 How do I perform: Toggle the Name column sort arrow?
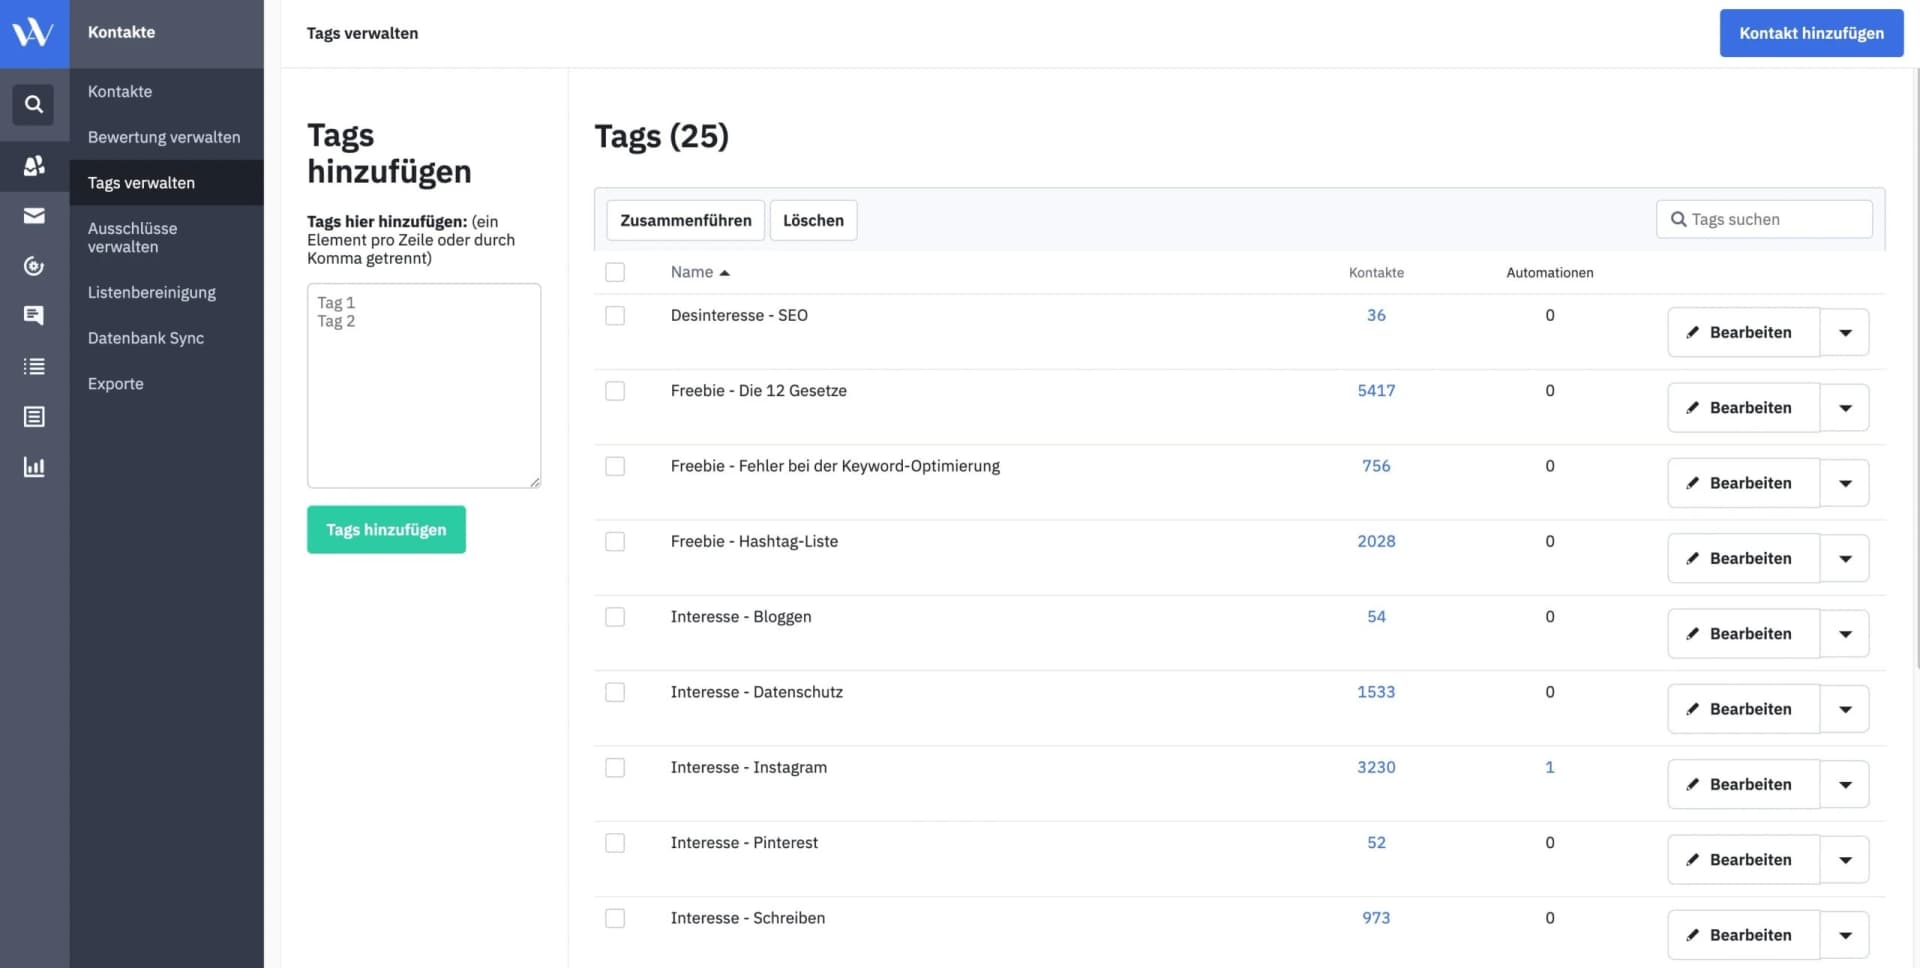pyautogui.click(x=726, y=272)
